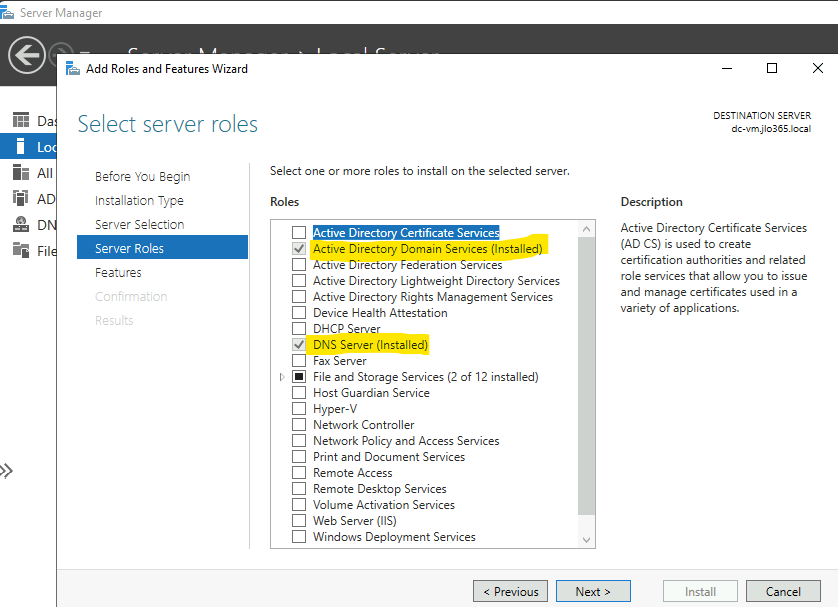Select Active Directory Domain Services (Installed) text

[428, 248]
